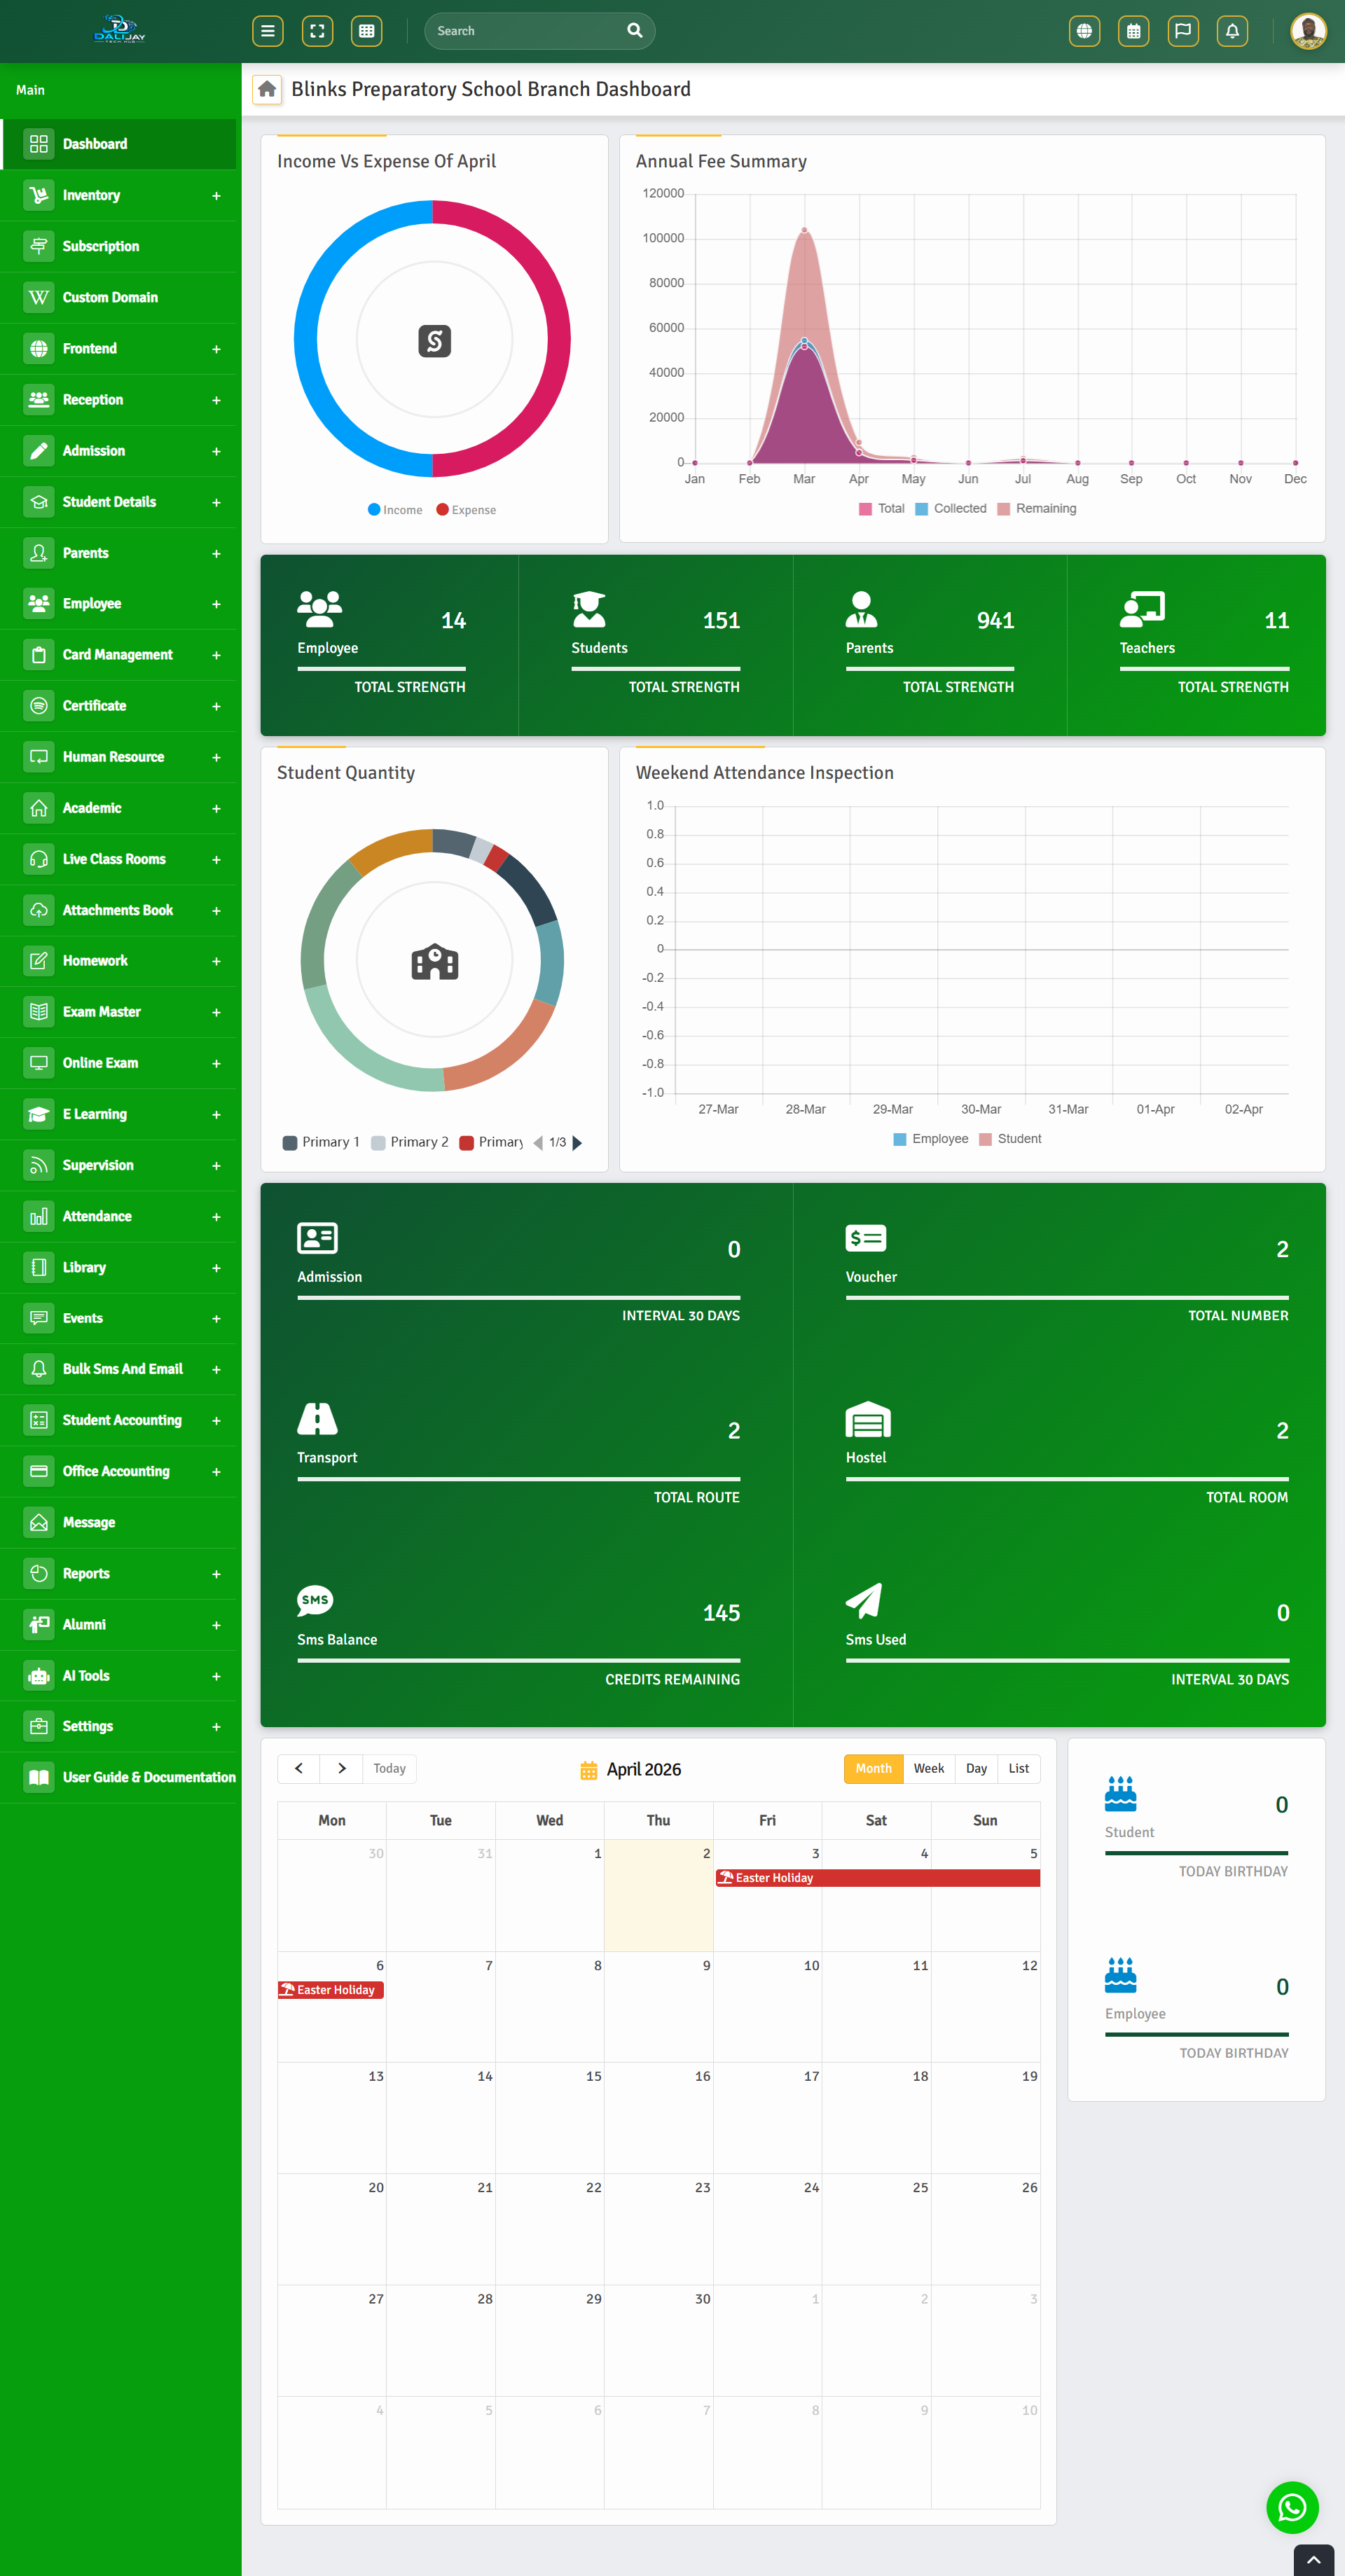Go to next Student Quantity legend page
The height and width of the screenshot is (2576, 1345).
click(x=577, y=1142)
